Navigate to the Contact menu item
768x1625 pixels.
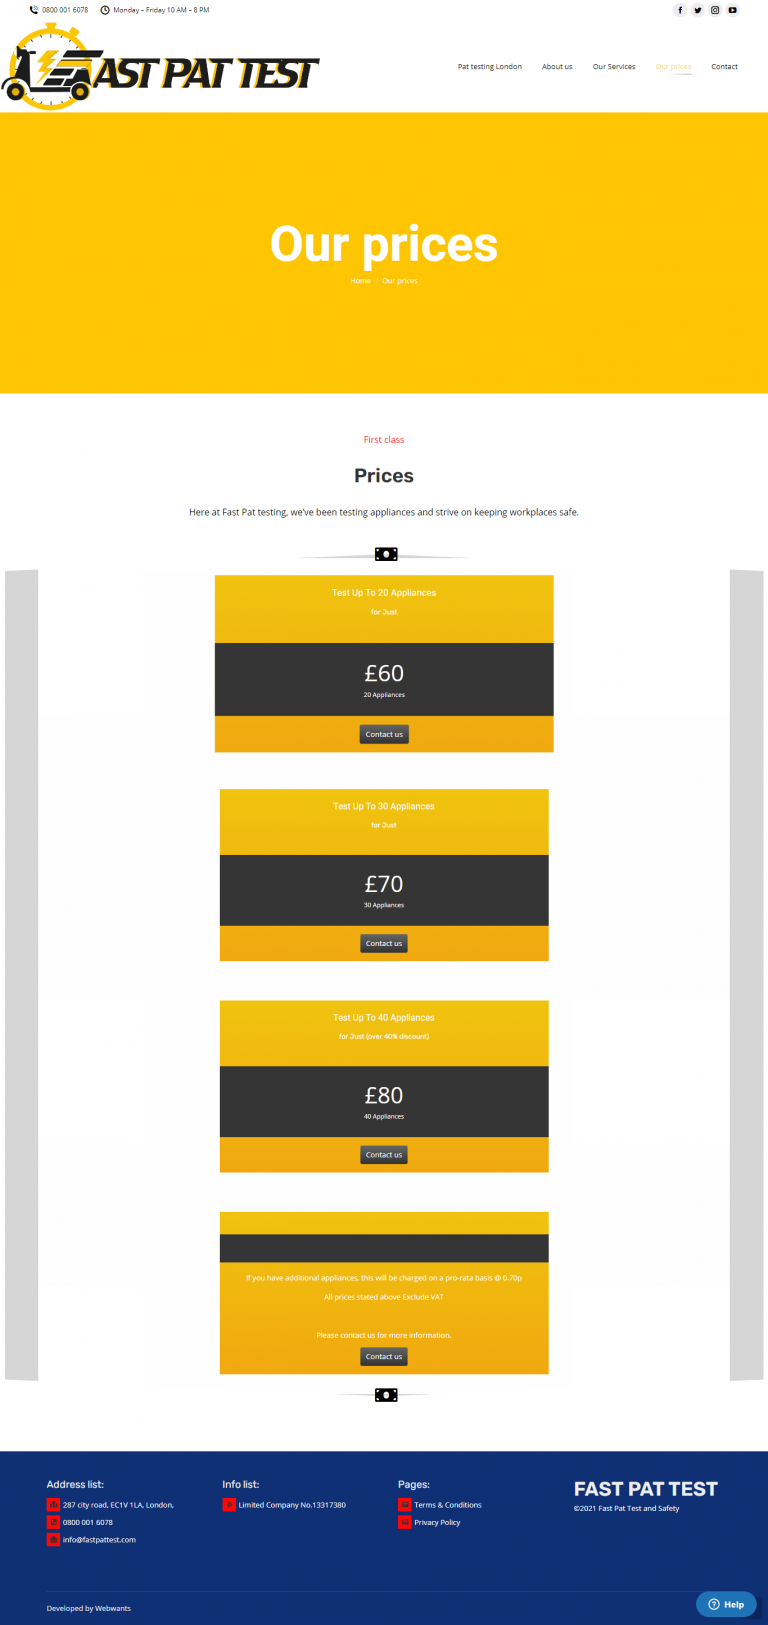724,67
